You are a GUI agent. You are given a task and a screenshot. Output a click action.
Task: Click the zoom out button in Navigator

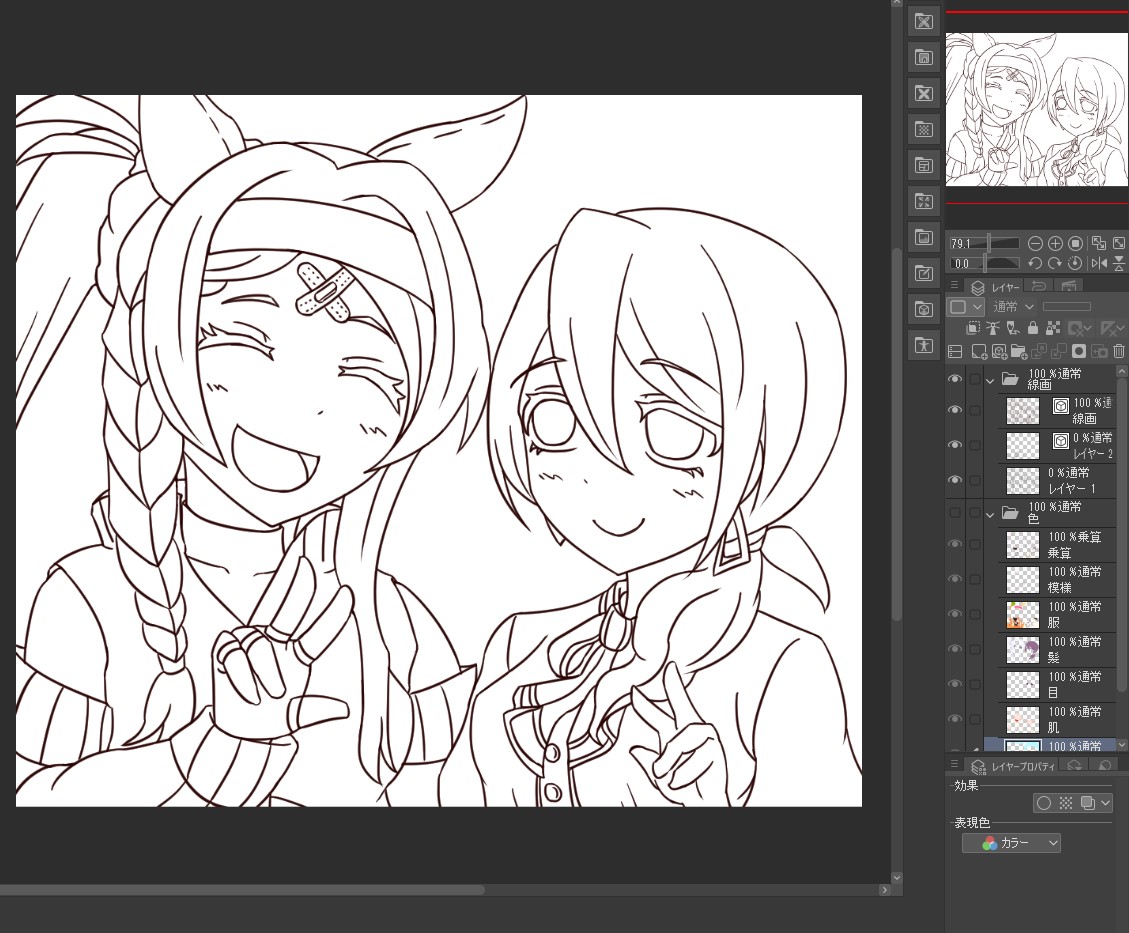tap(1035, 243)
